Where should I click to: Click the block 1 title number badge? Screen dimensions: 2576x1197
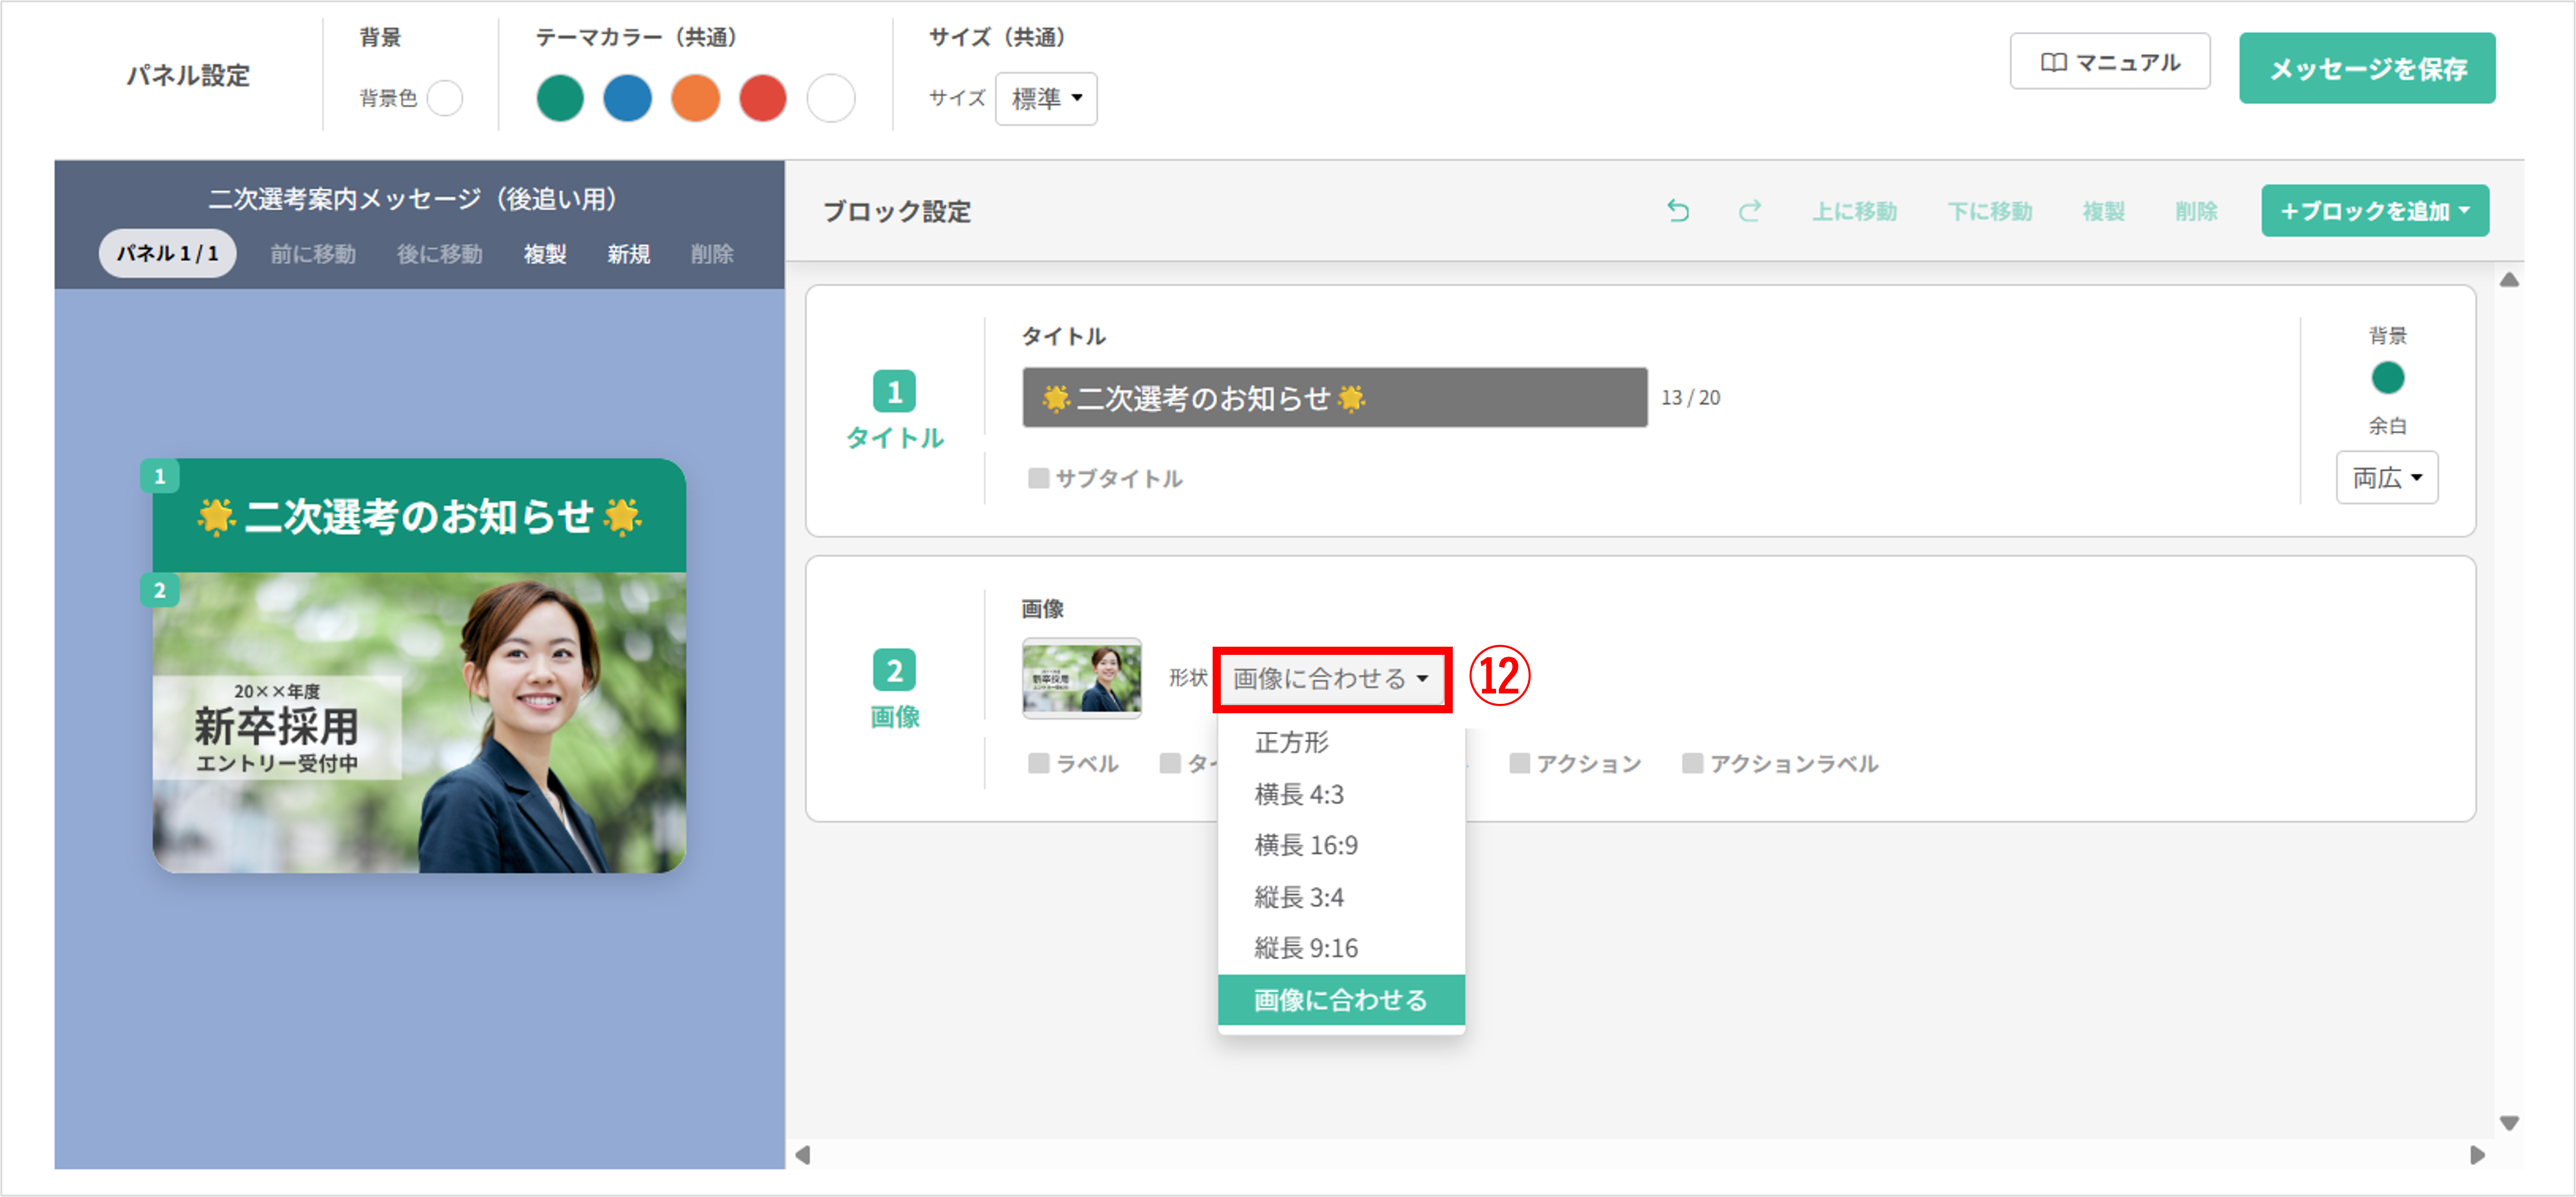pyautogui.click(x=894, y=391)
